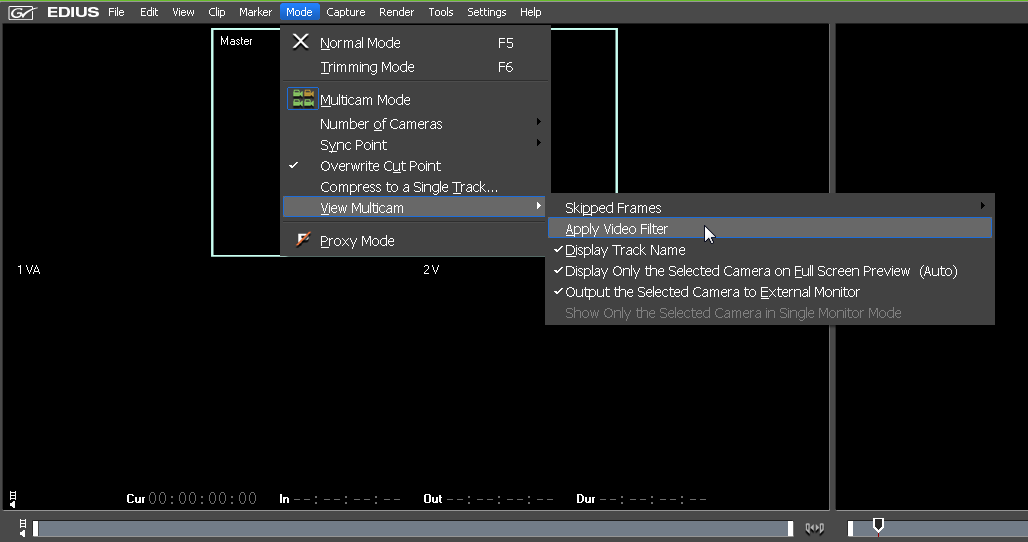This screenshot has width=1028, height=542.
Task: Click the Cur timecode field
Action: (202, 498)
